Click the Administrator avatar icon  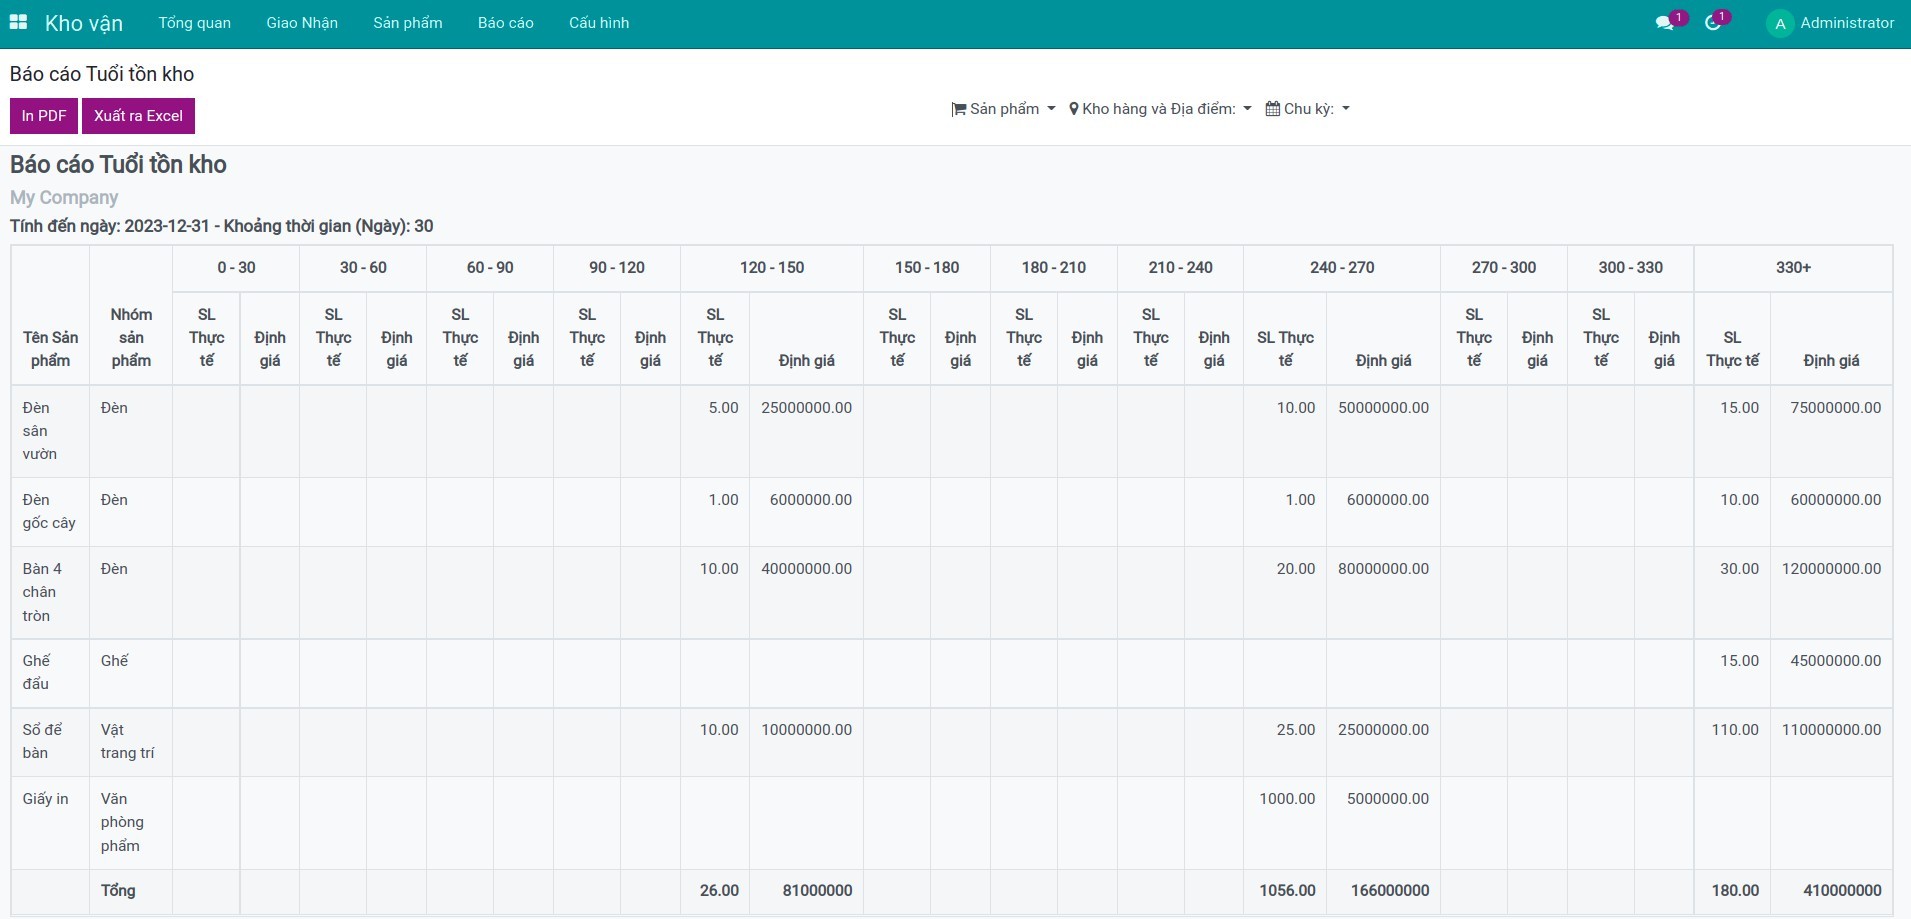click(1779, 23)
